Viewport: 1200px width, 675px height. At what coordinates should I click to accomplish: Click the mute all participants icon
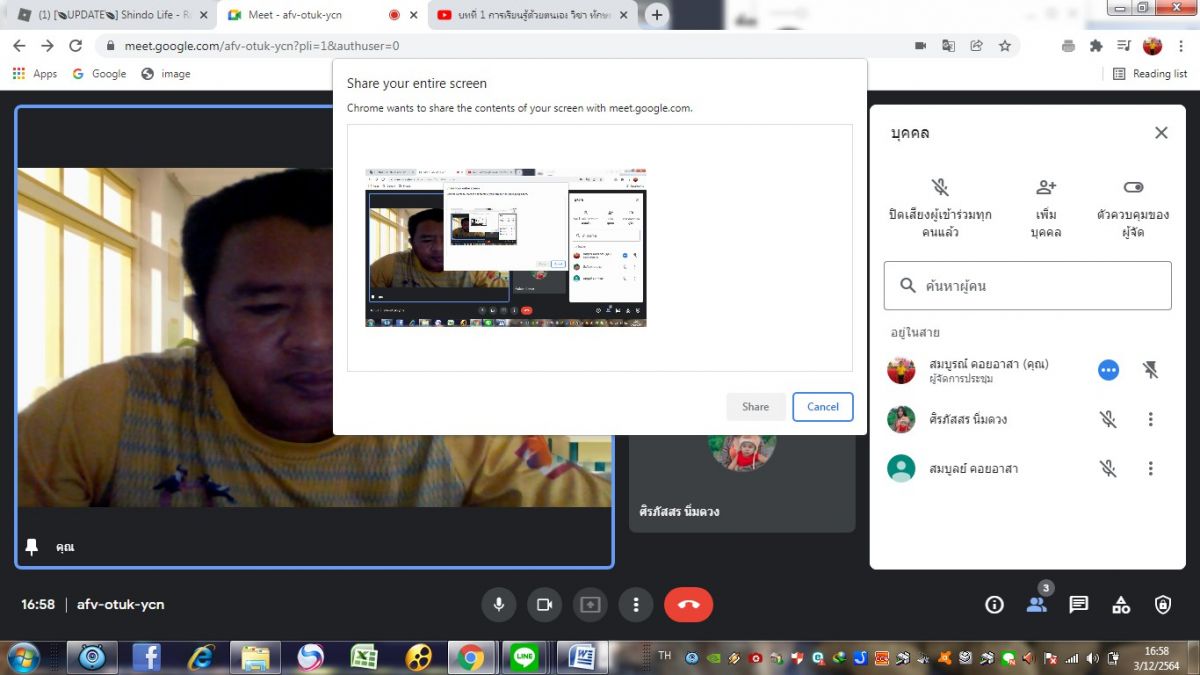click(x=939, y=188)
